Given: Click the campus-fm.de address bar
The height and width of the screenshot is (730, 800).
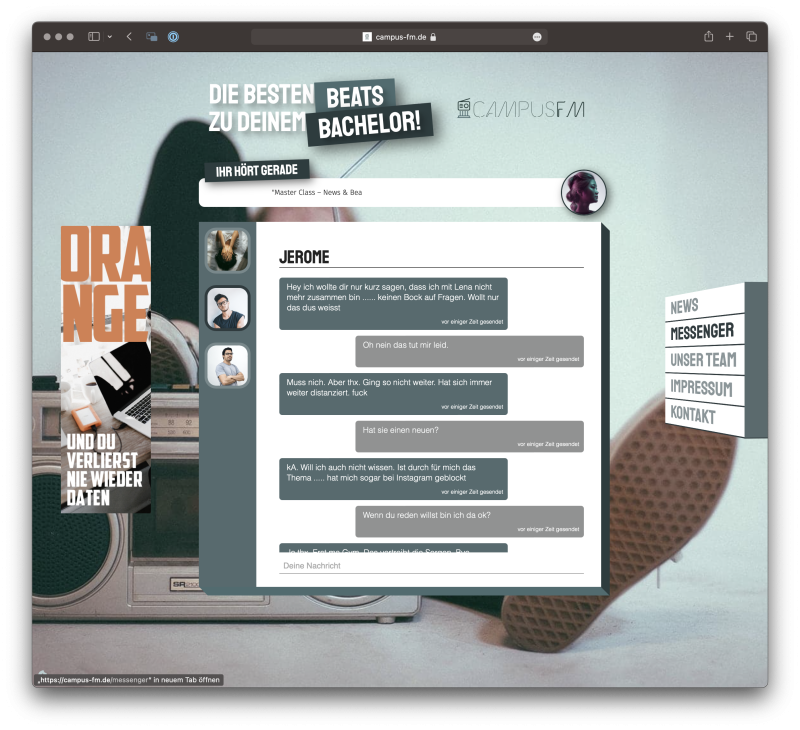Looking at the screenshot, I should point(399,37).
